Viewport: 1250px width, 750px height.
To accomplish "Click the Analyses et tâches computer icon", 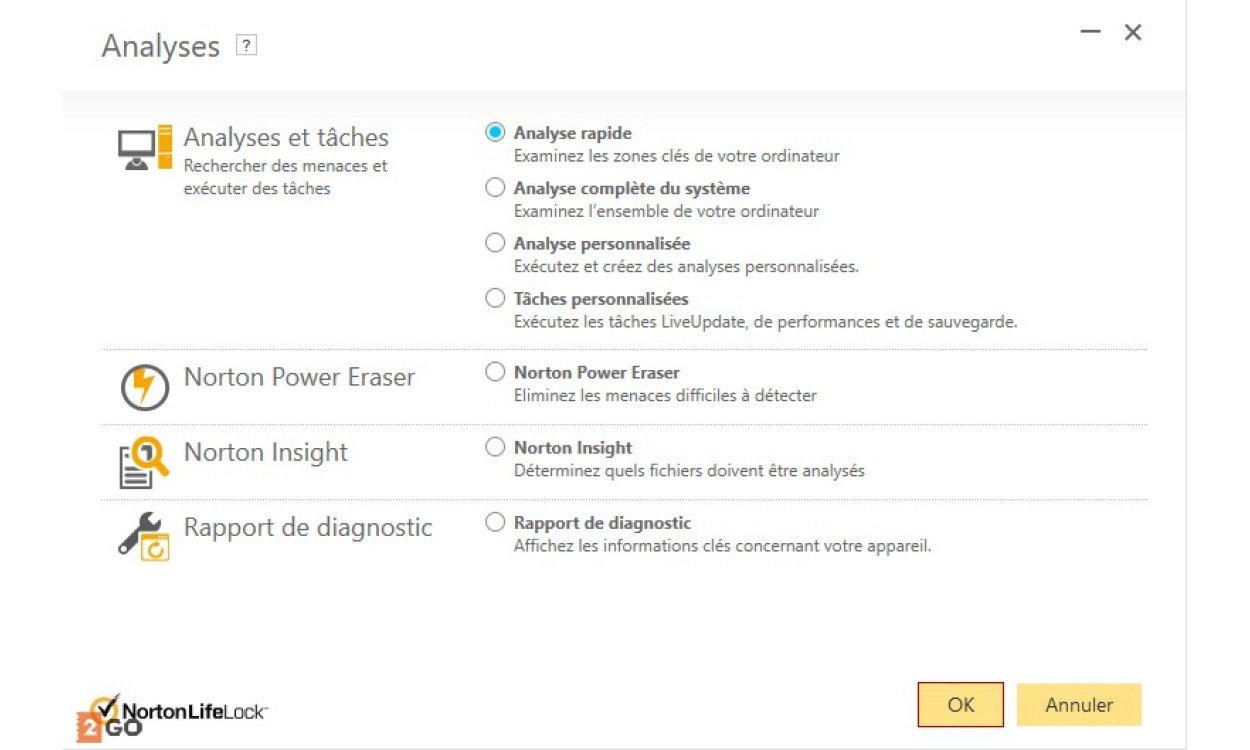I will click(145, 149).
